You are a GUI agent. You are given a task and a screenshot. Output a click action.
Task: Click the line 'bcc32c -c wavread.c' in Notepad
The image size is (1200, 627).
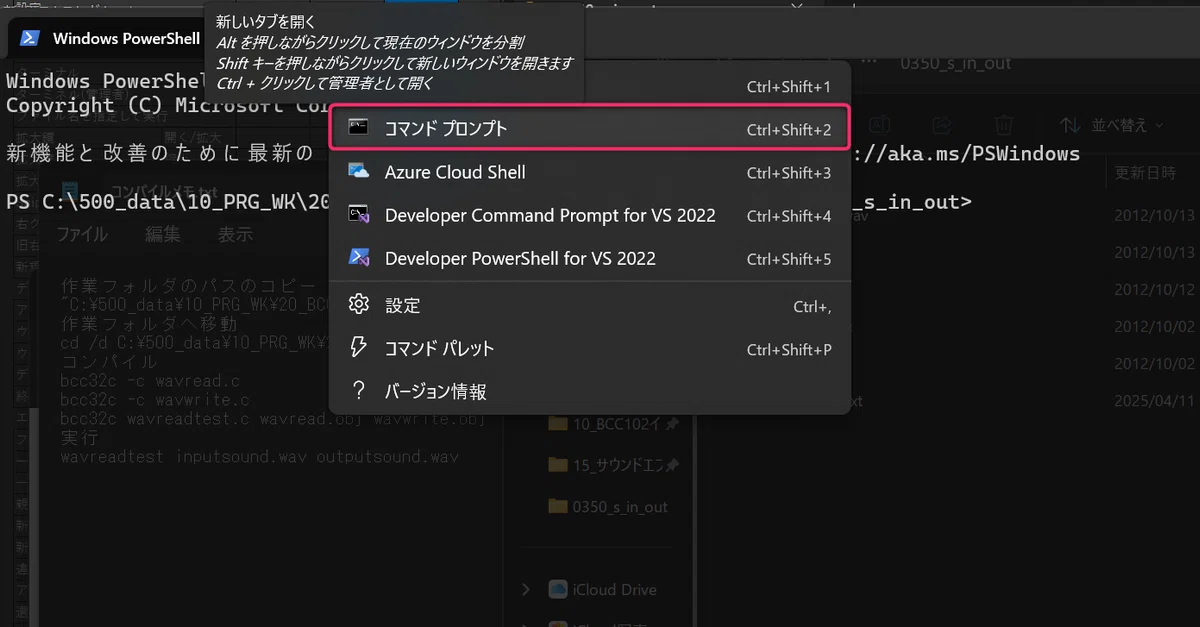click(152, 380)
